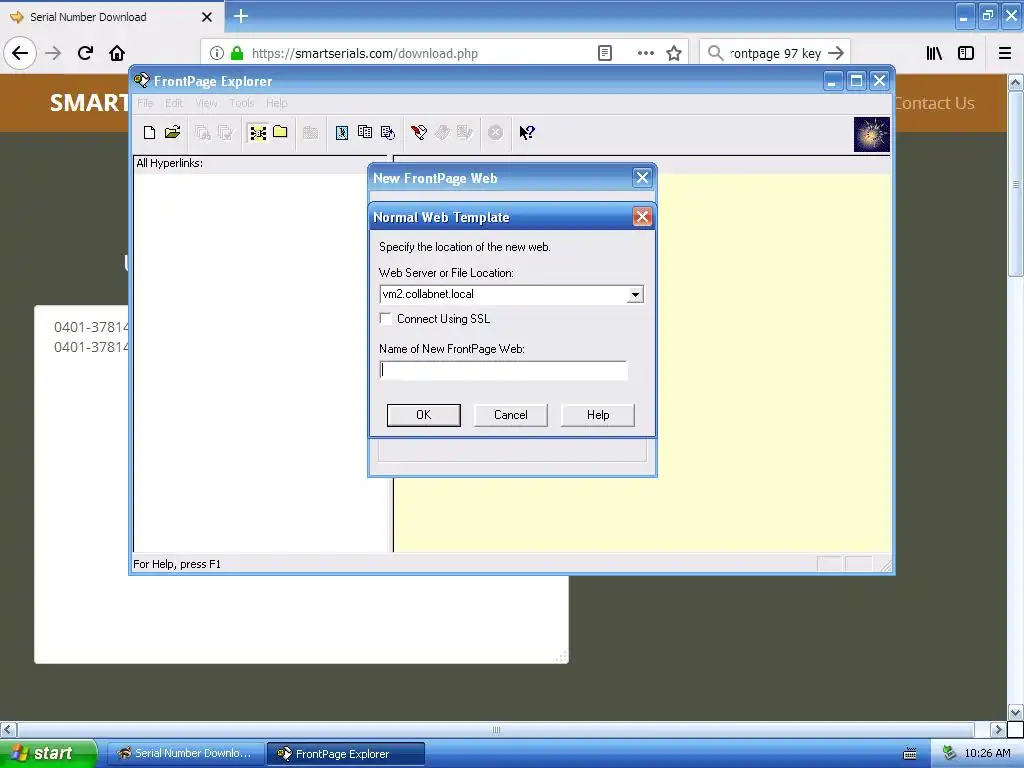Select the Hyperlink View toolbar icon
The height and width of the screenshot is (768, 1024).
pos(258,133)
